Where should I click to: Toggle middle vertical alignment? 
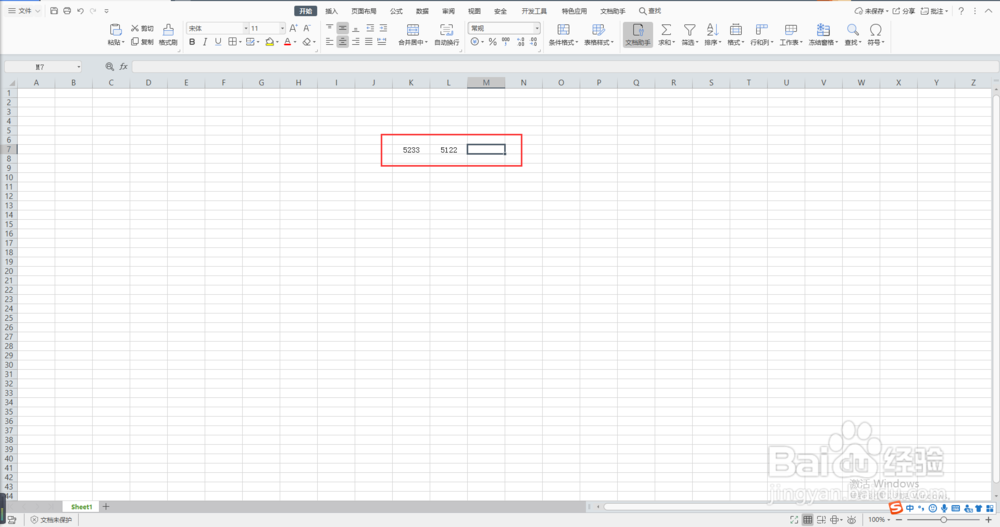pos(342,28)
